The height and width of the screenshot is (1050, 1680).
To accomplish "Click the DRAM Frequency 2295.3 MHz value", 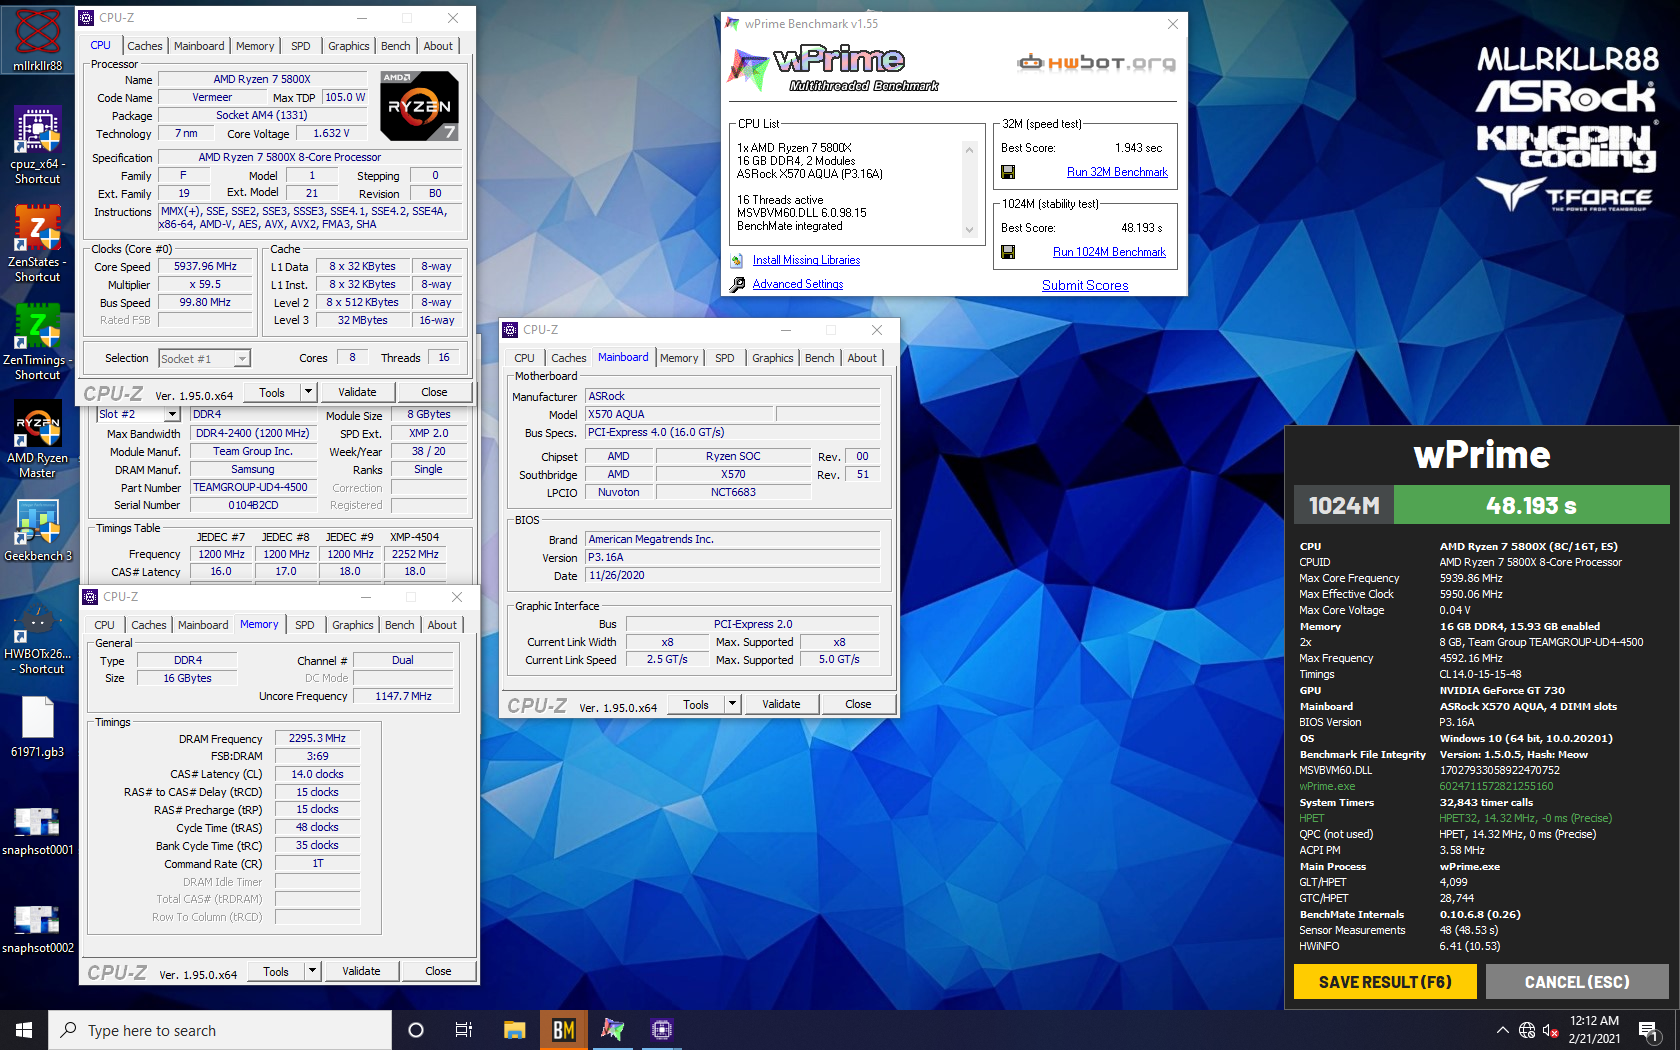I will coord(317,739).
